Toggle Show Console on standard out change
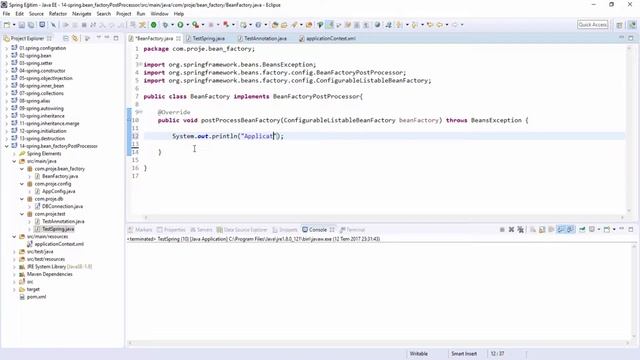 point(560,229)
